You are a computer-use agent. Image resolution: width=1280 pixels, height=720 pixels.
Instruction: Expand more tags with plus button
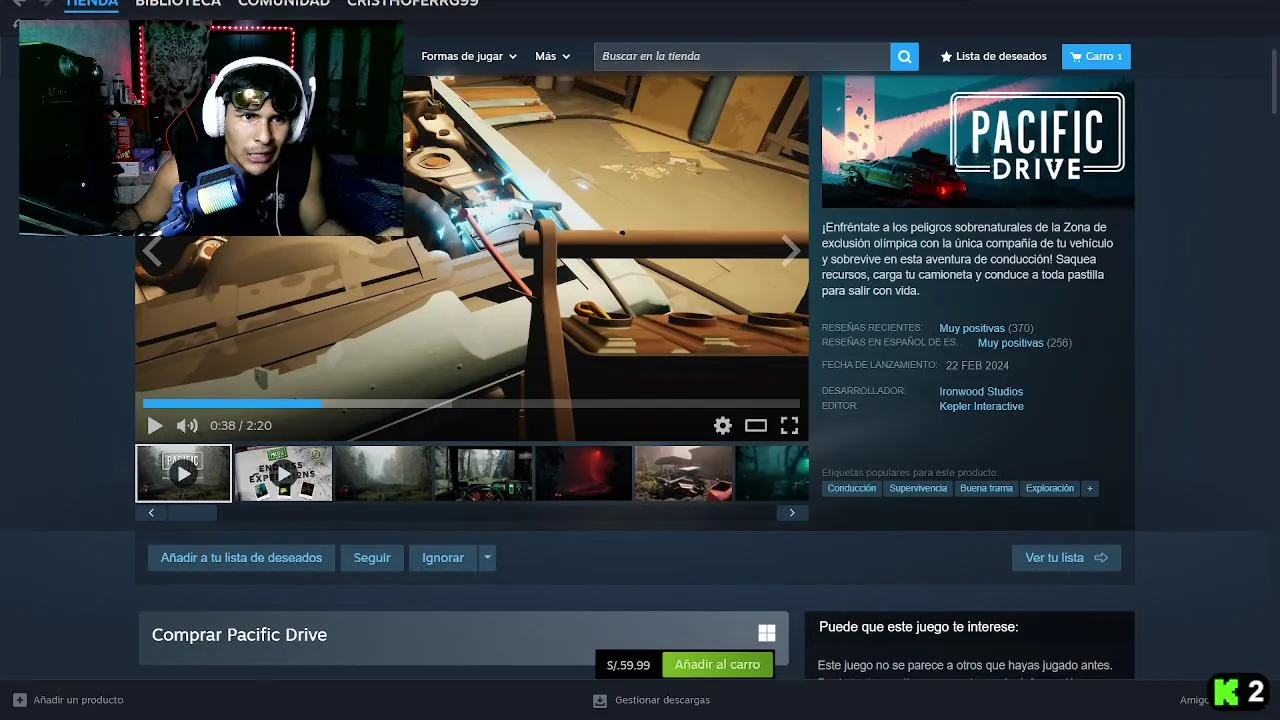pyautogui.click(x=1090, y=489)
